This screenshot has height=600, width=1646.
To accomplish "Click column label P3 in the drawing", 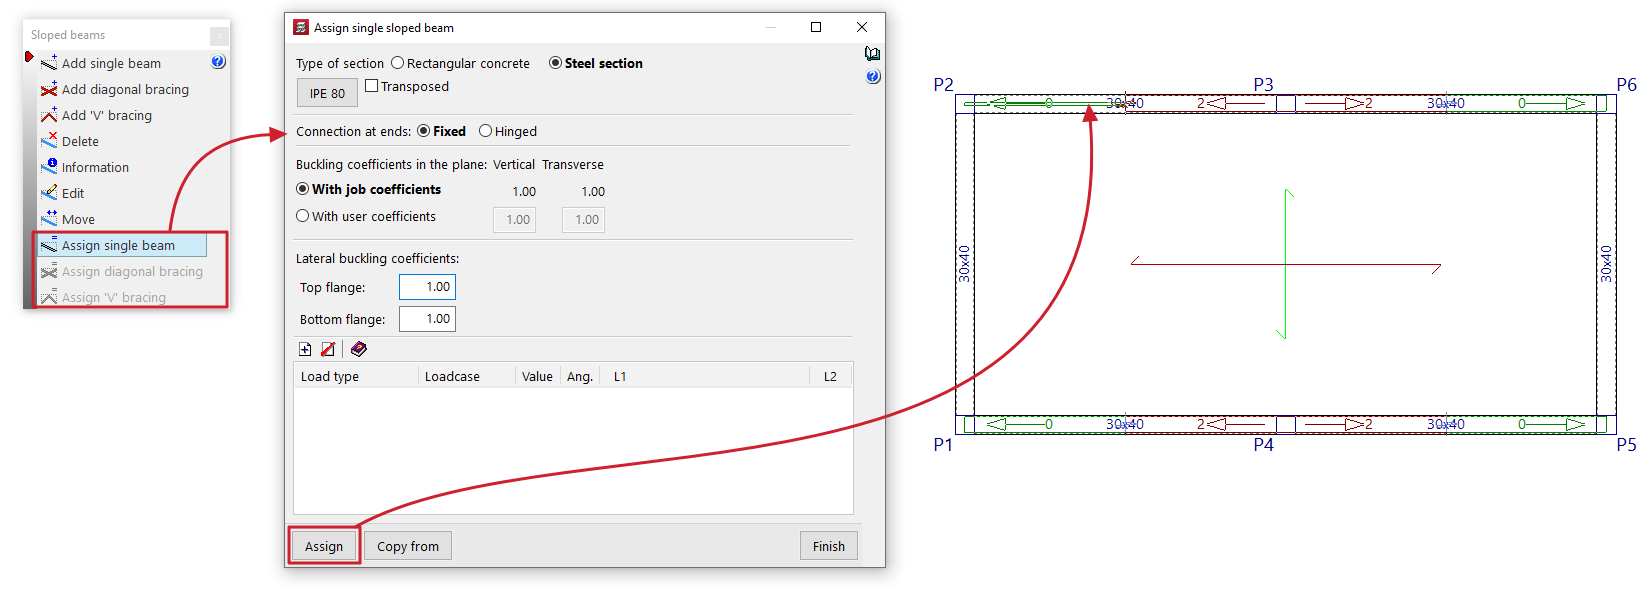I will 1264,85.
